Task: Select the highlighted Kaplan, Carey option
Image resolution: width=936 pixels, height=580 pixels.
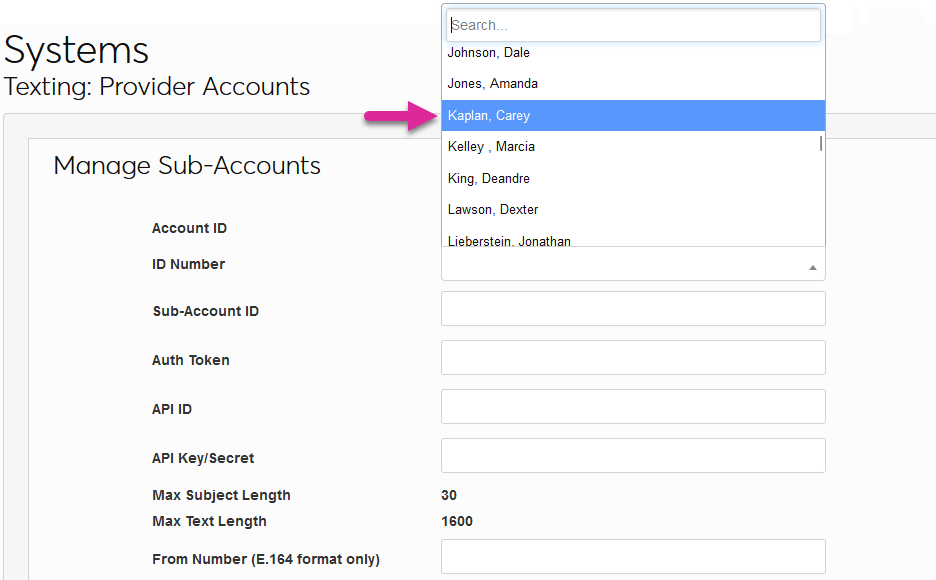Action: coord(489,116)
